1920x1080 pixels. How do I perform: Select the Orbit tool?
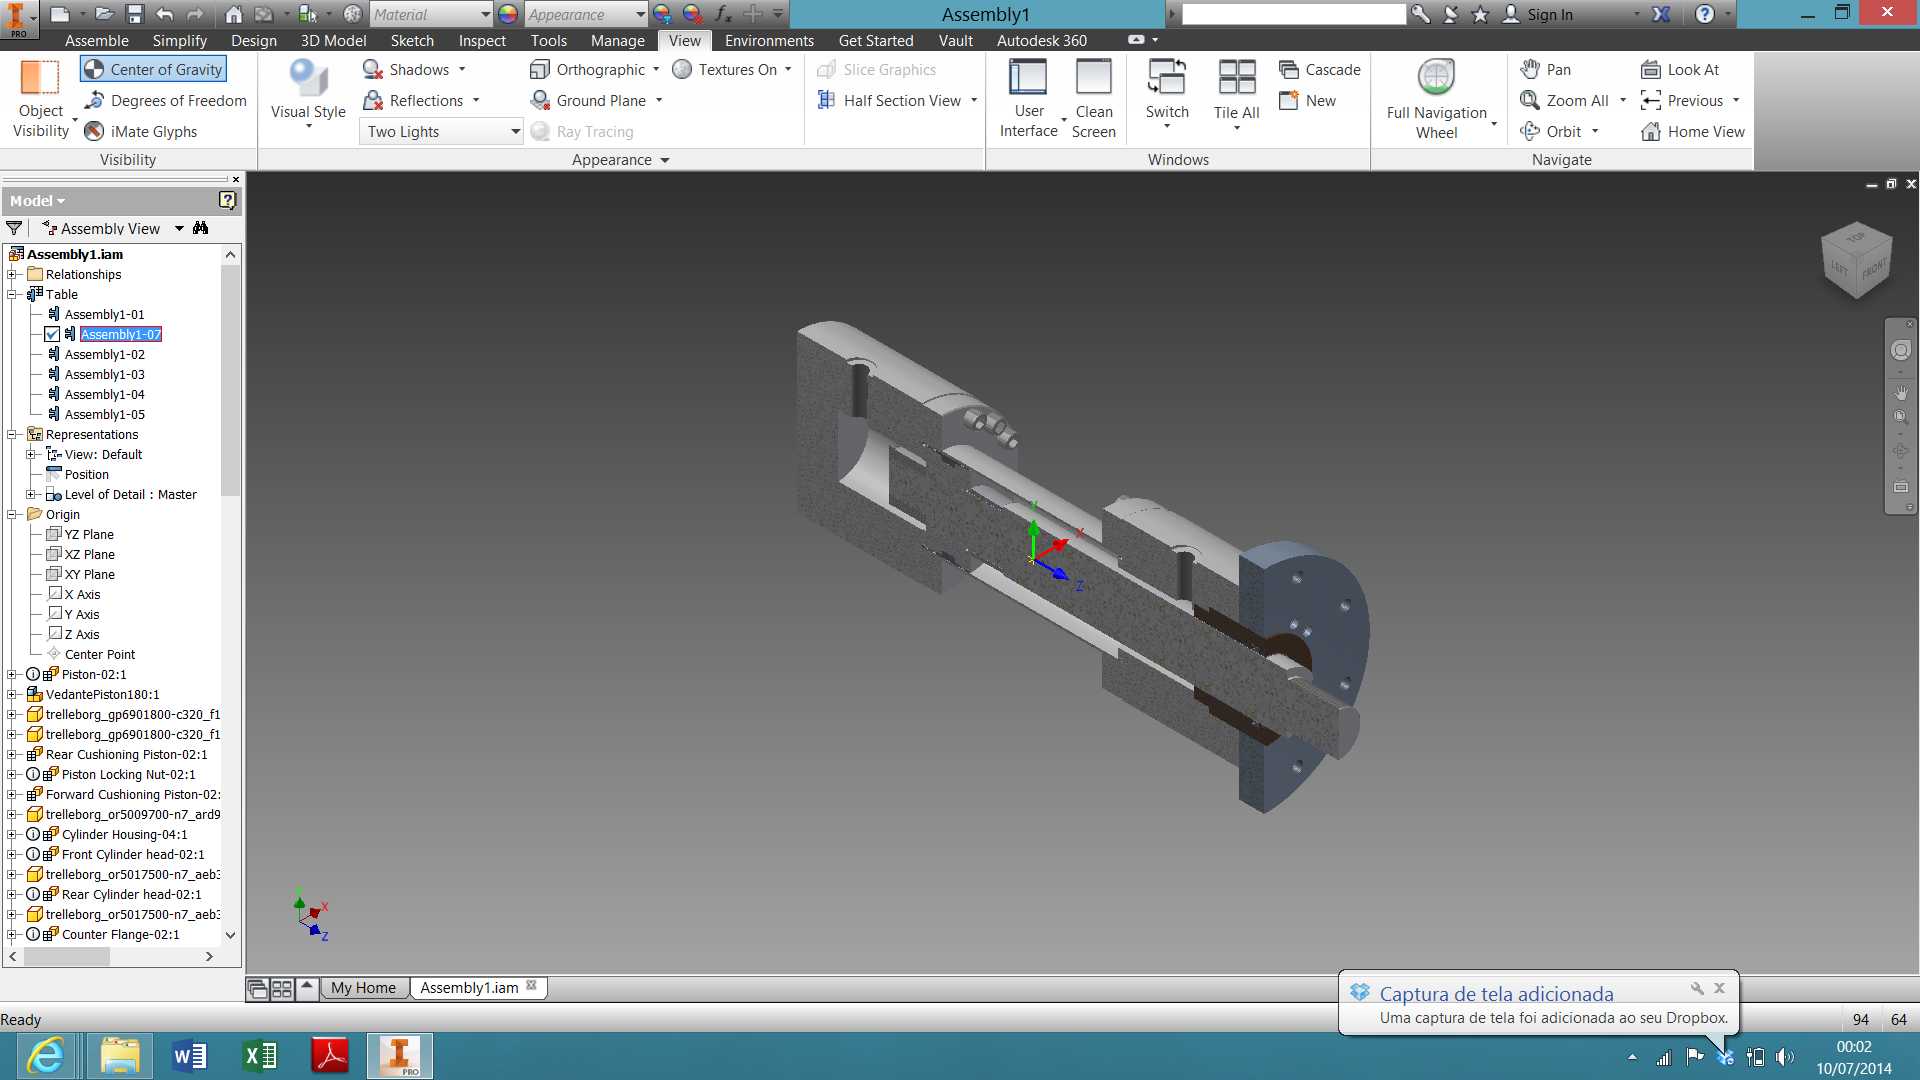tap(1552, 131)
